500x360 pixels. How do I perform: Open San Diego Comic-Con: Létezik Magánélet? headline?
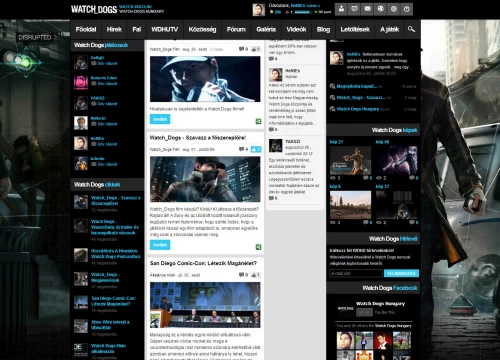(203, 263)
